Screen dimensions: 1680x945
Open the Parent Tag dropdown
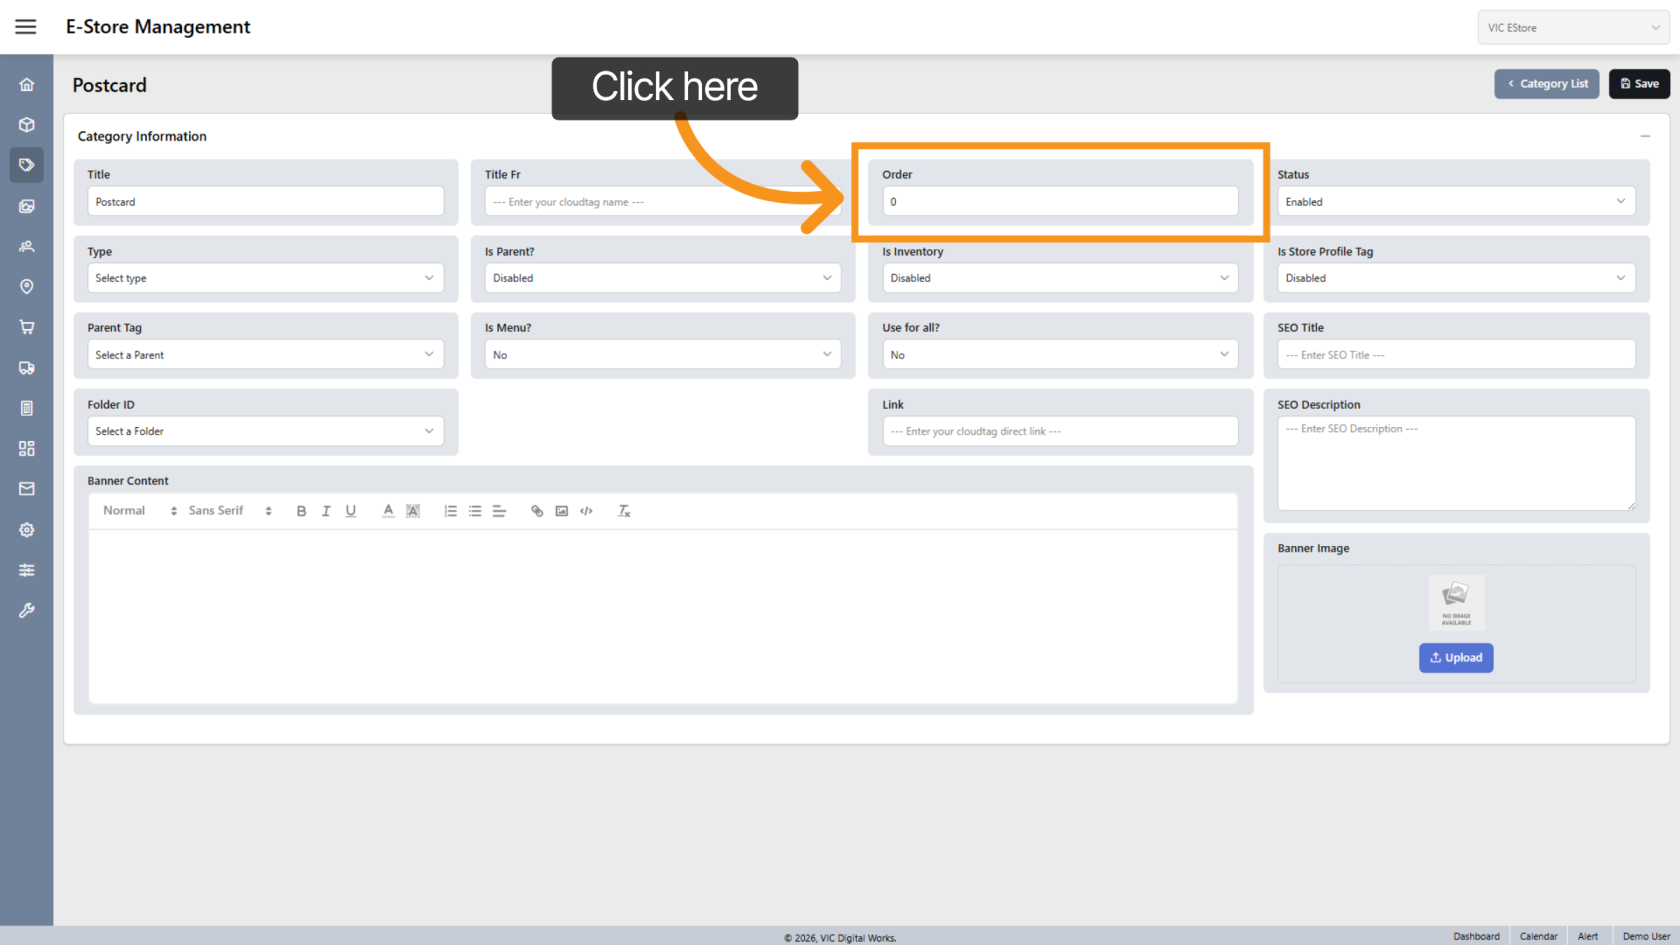point(265,355)
